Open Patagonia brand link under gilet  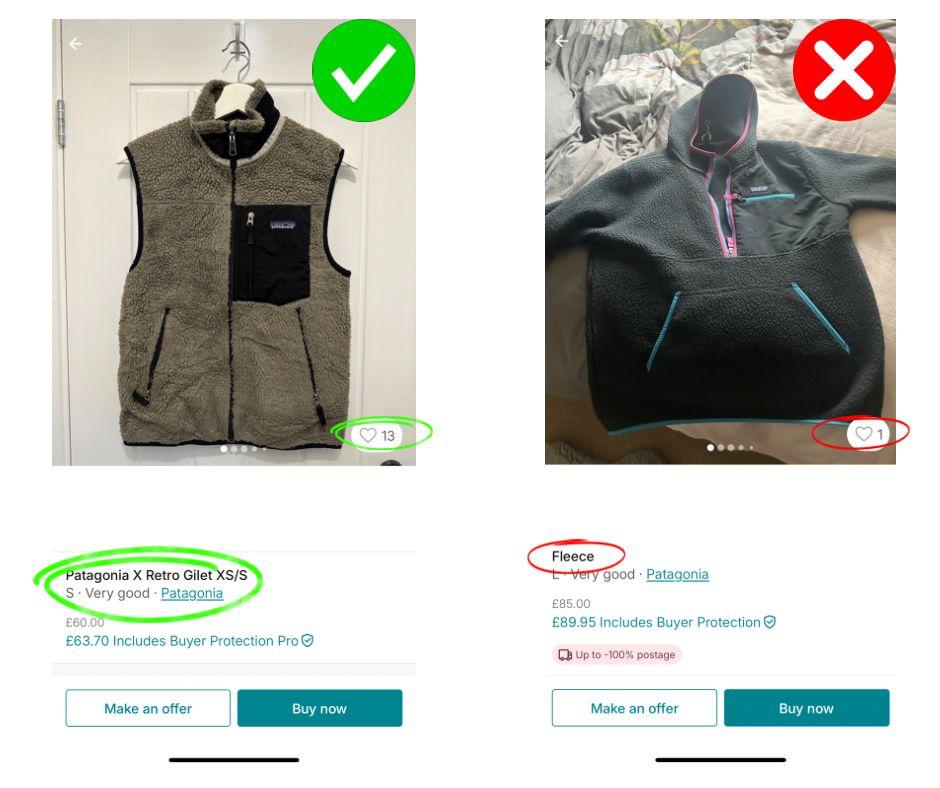192,593
